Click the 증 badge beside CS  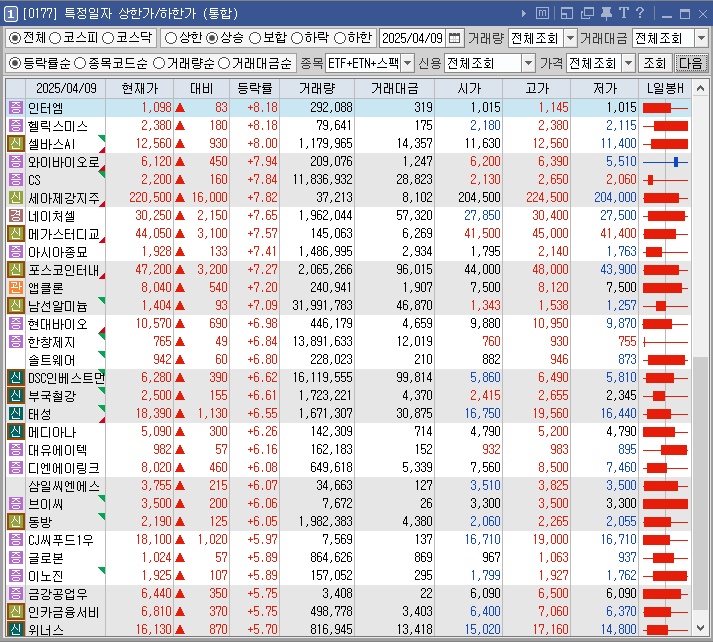[15, 180]
